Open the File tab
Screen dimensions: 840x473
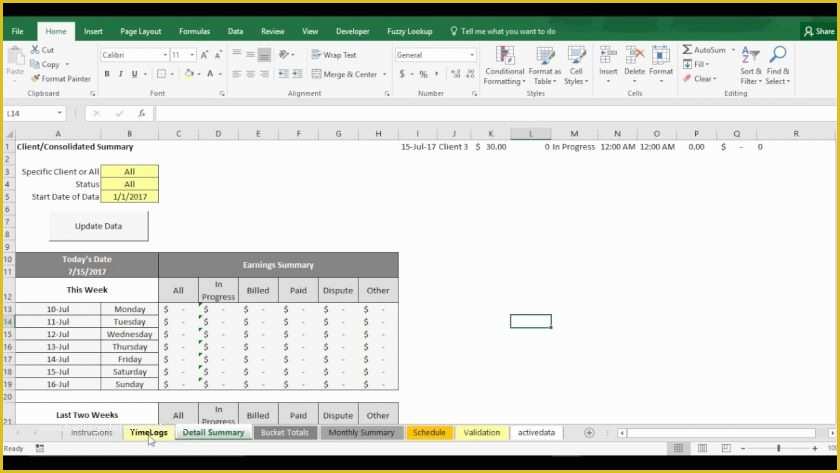[17, 31]
